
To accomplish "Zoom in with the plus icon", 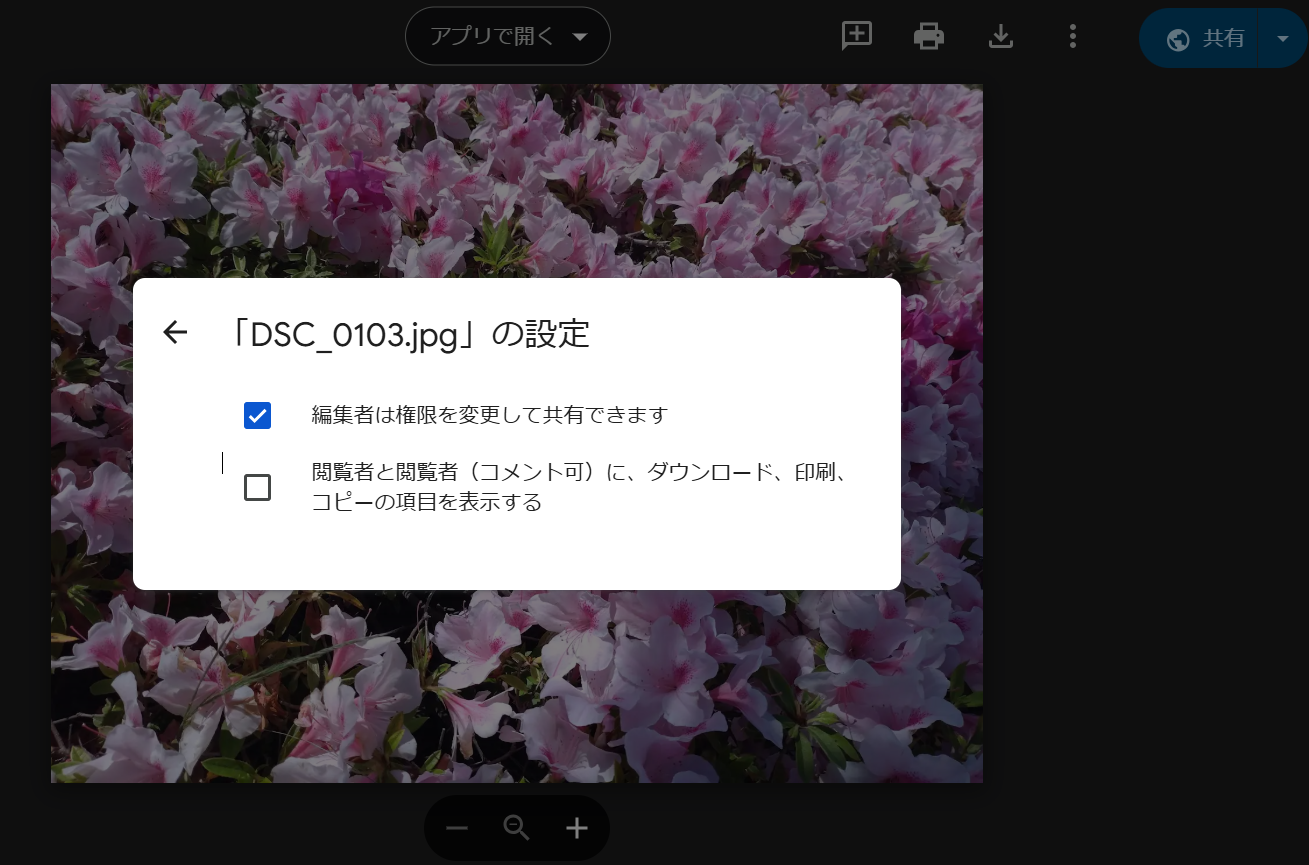I will point(577,828).
